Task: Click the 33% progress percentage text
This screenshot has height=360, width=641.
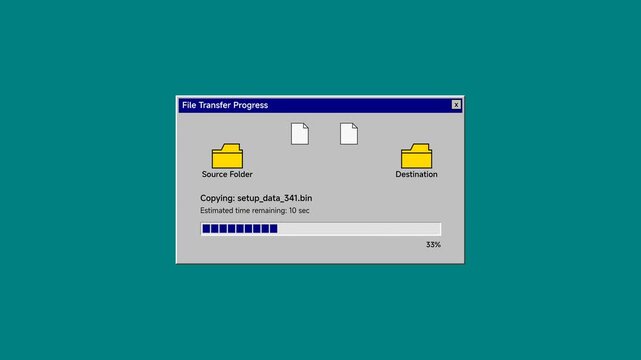Action: 433,245
